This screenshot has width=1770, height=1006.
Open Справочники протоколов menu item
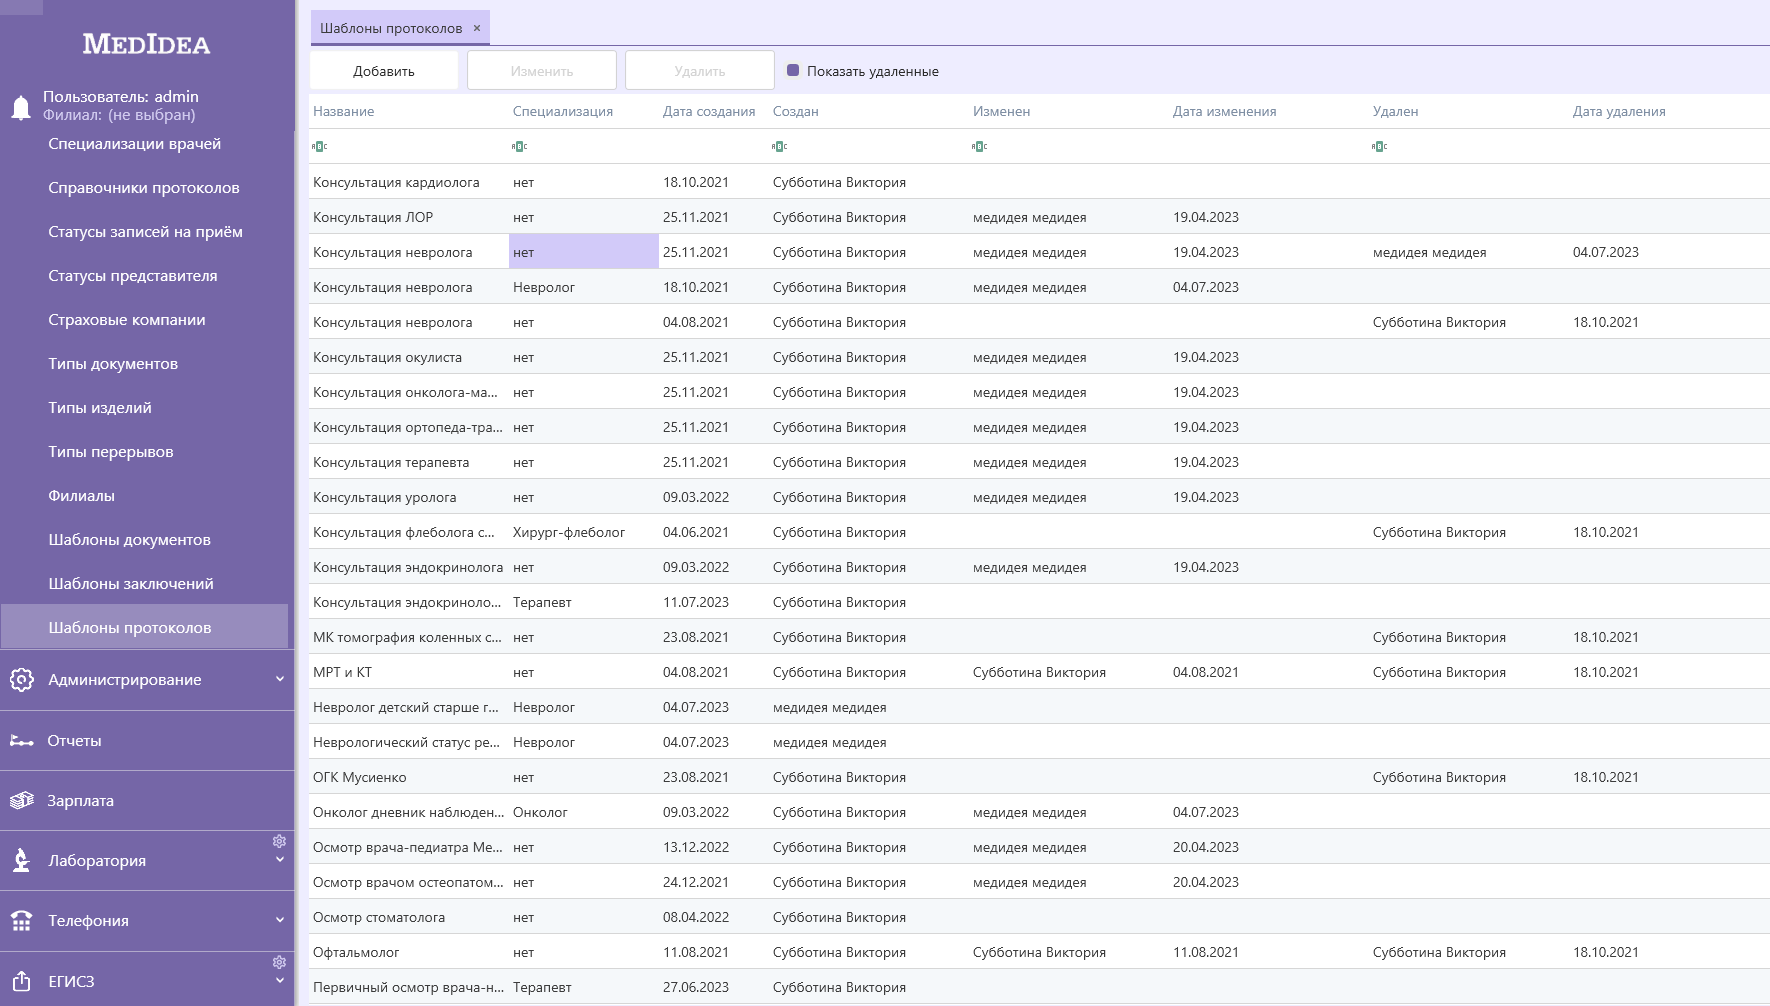tap(144, 188)
